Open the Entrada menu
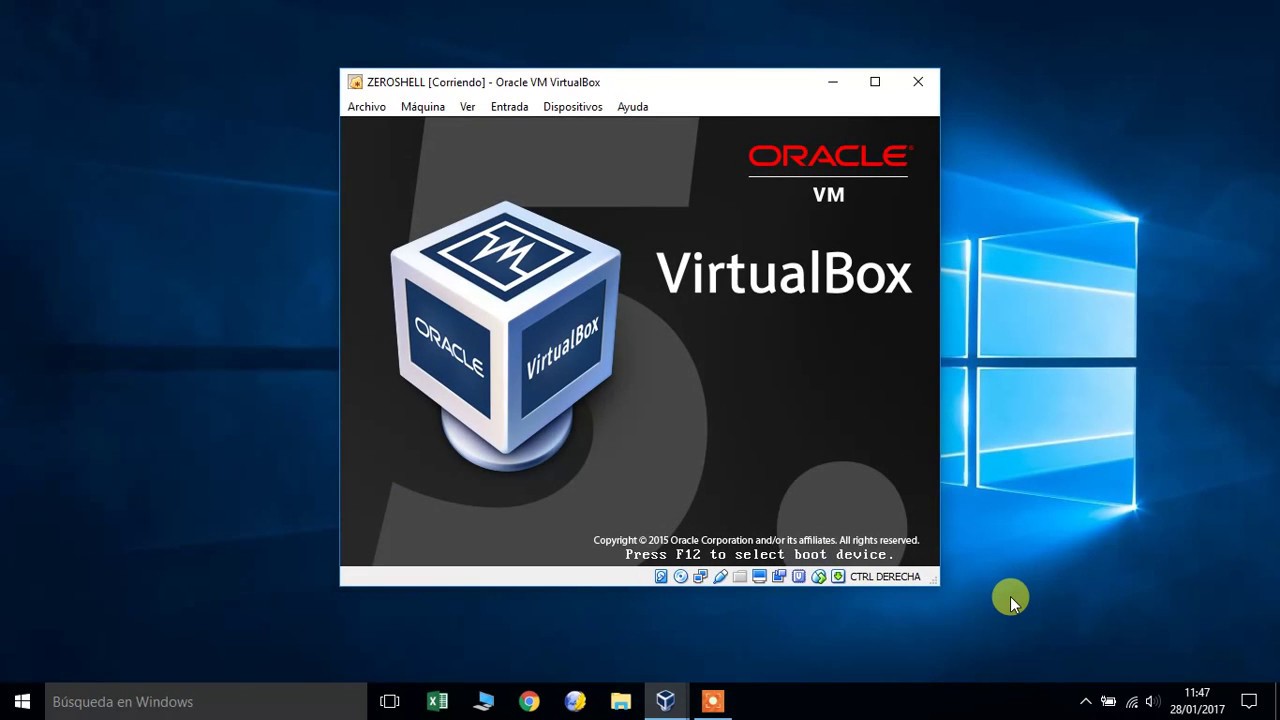Image resolution: width=1280 pixels, height=720 pixels. tap(509, 107)
